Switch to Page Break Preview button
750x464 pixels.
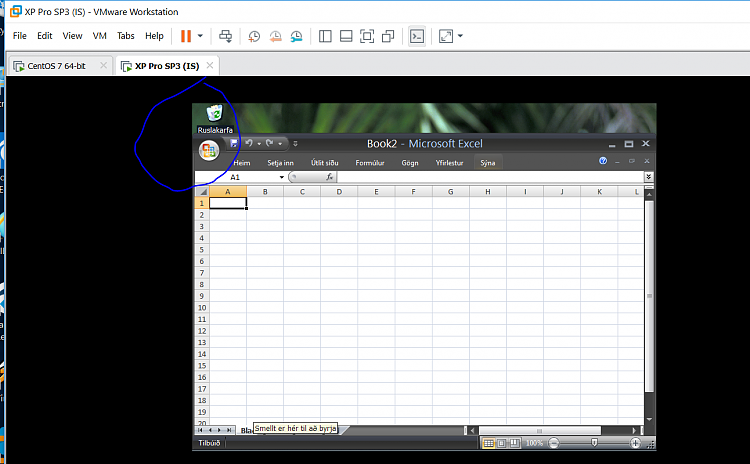514,443
